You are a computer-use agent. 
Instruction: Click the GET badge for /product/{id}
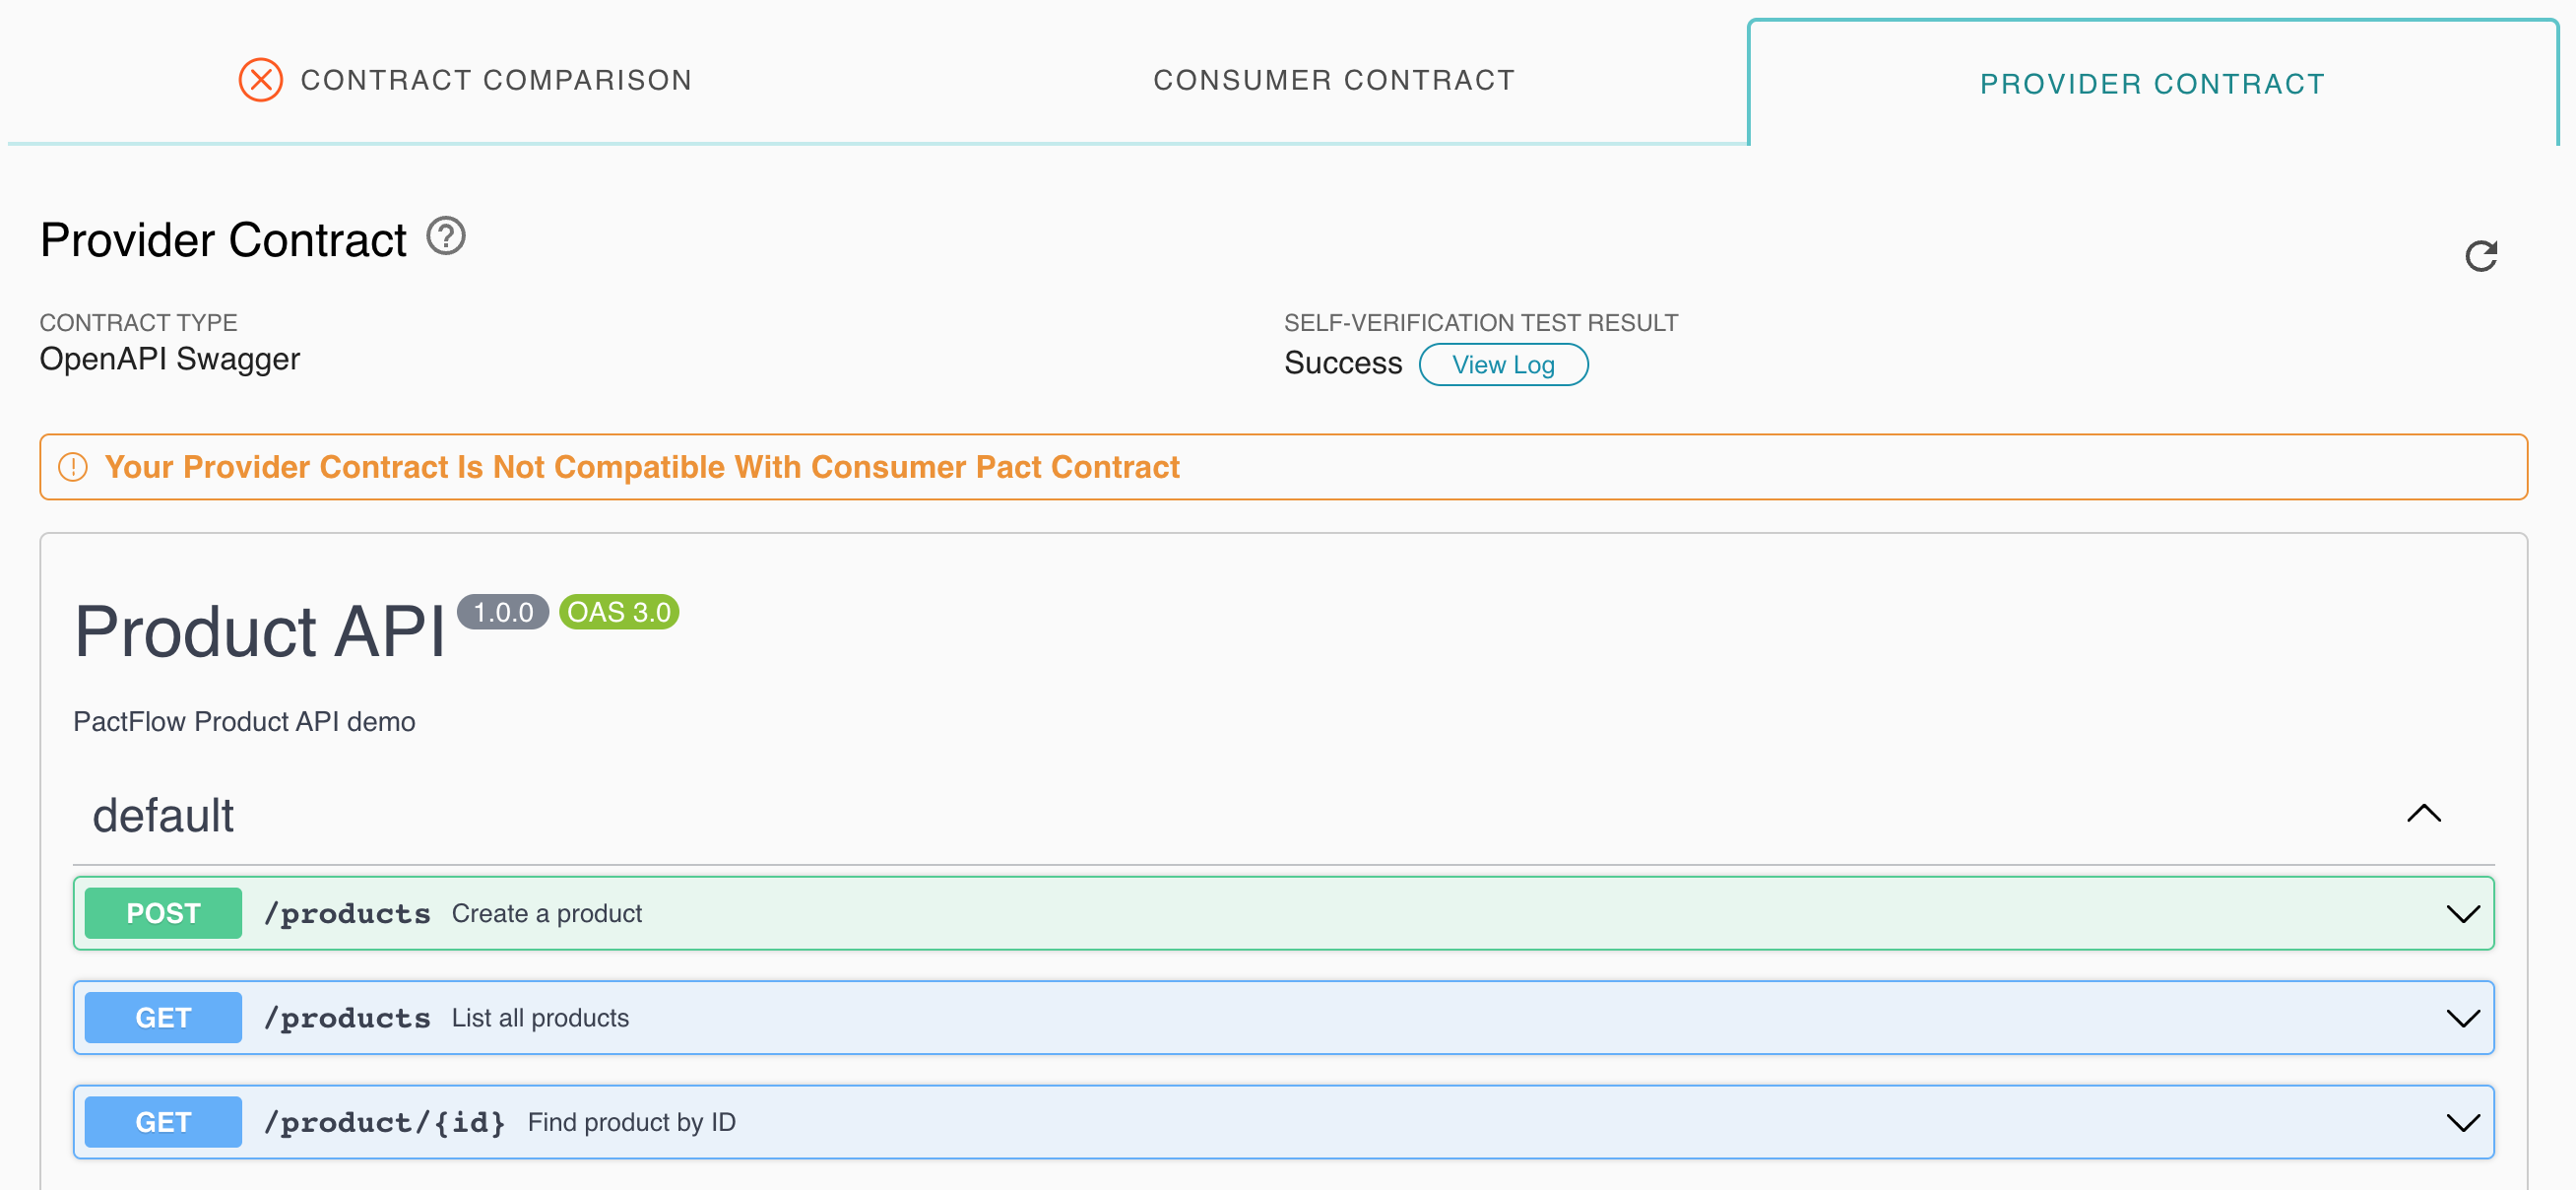163,1121
